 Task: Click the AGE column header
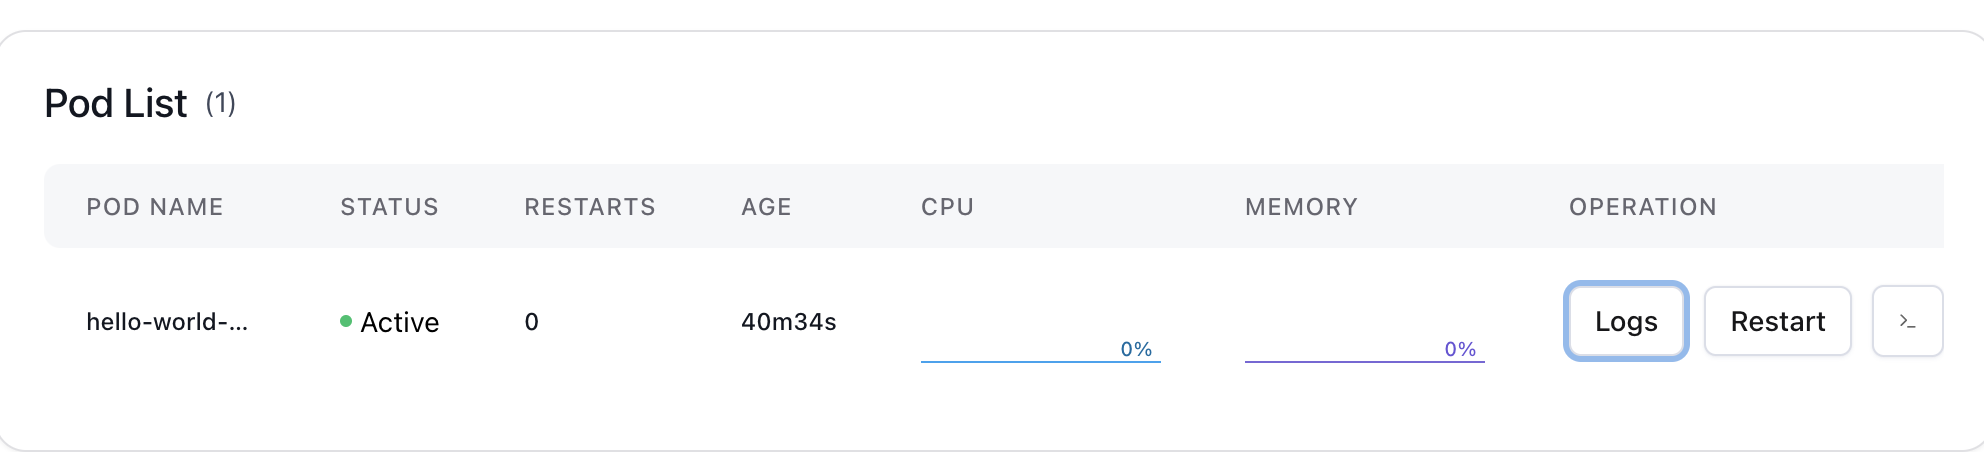click(766, 207)
